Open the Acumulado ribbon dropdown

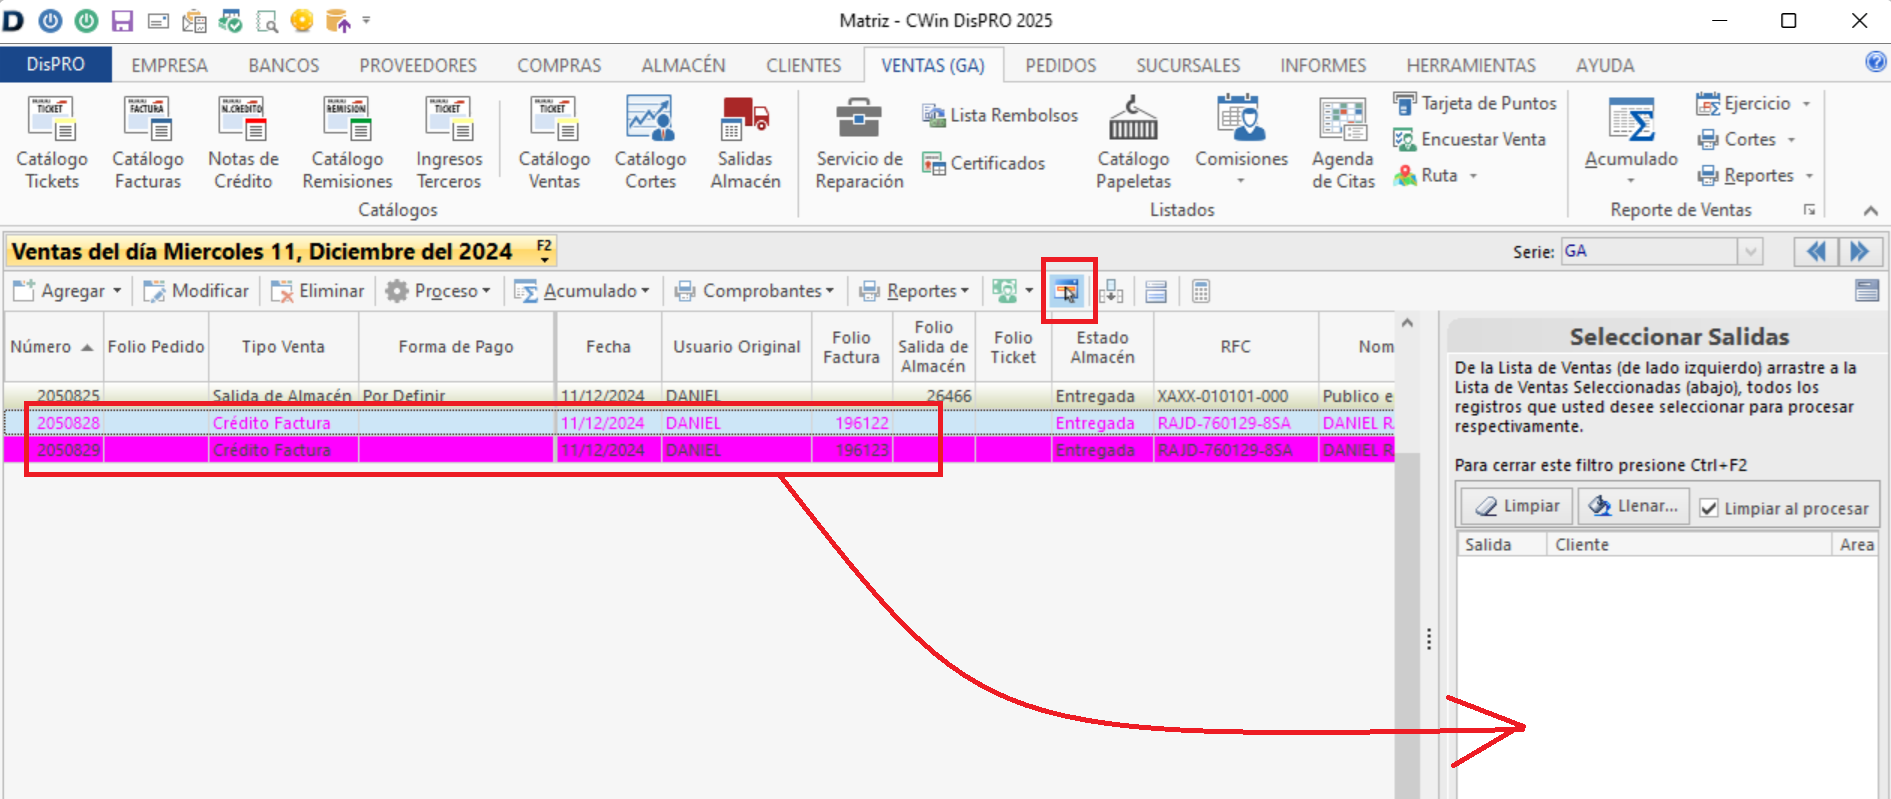tap(1631, 160)
